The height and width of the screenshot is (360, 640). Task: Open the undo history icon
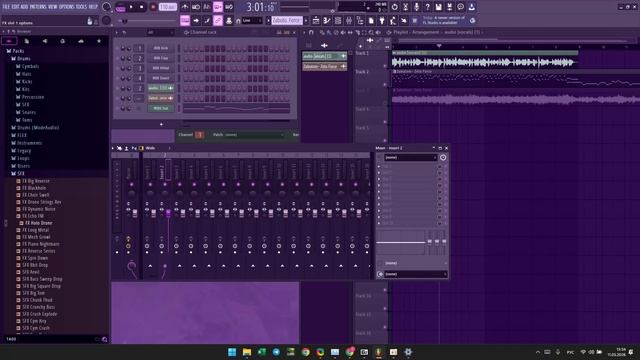(394, 7)
